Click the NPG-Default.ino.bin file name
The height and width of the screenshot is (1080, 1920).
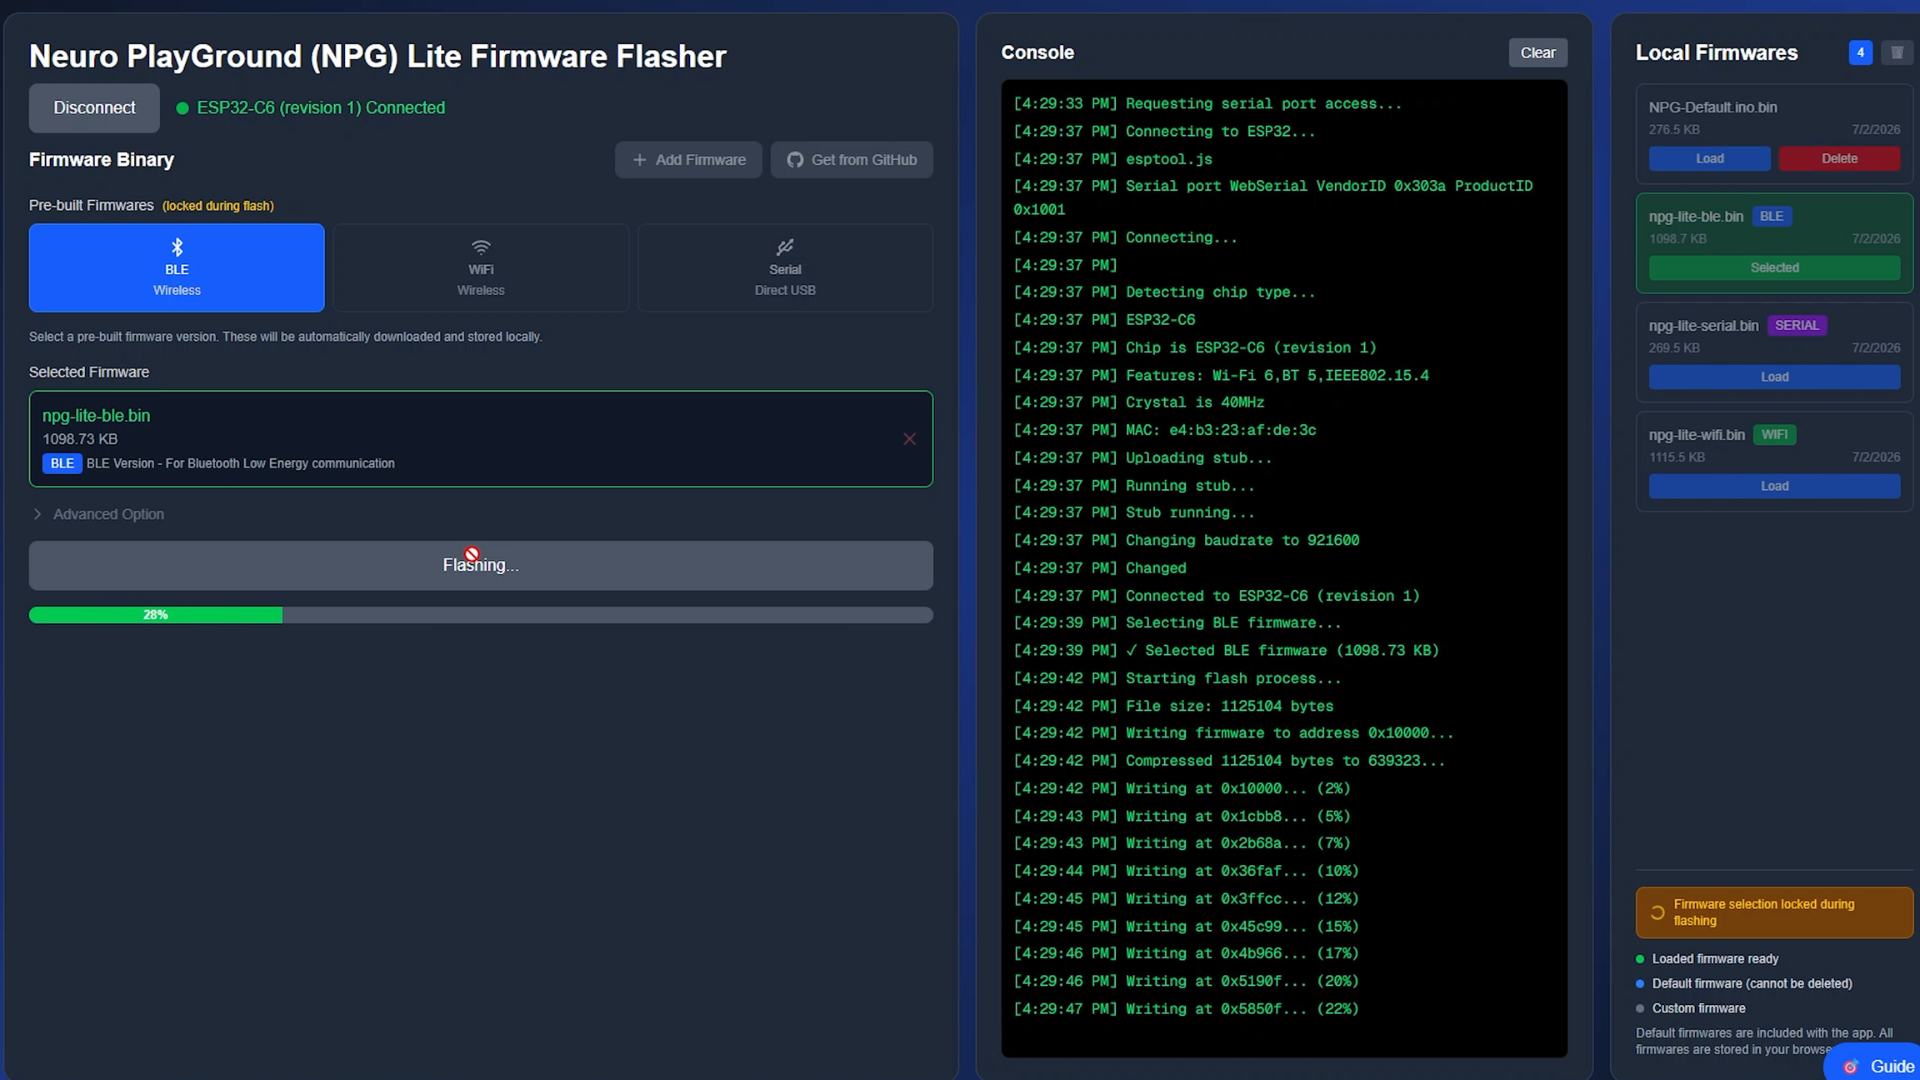click(x=1713, y=108)
